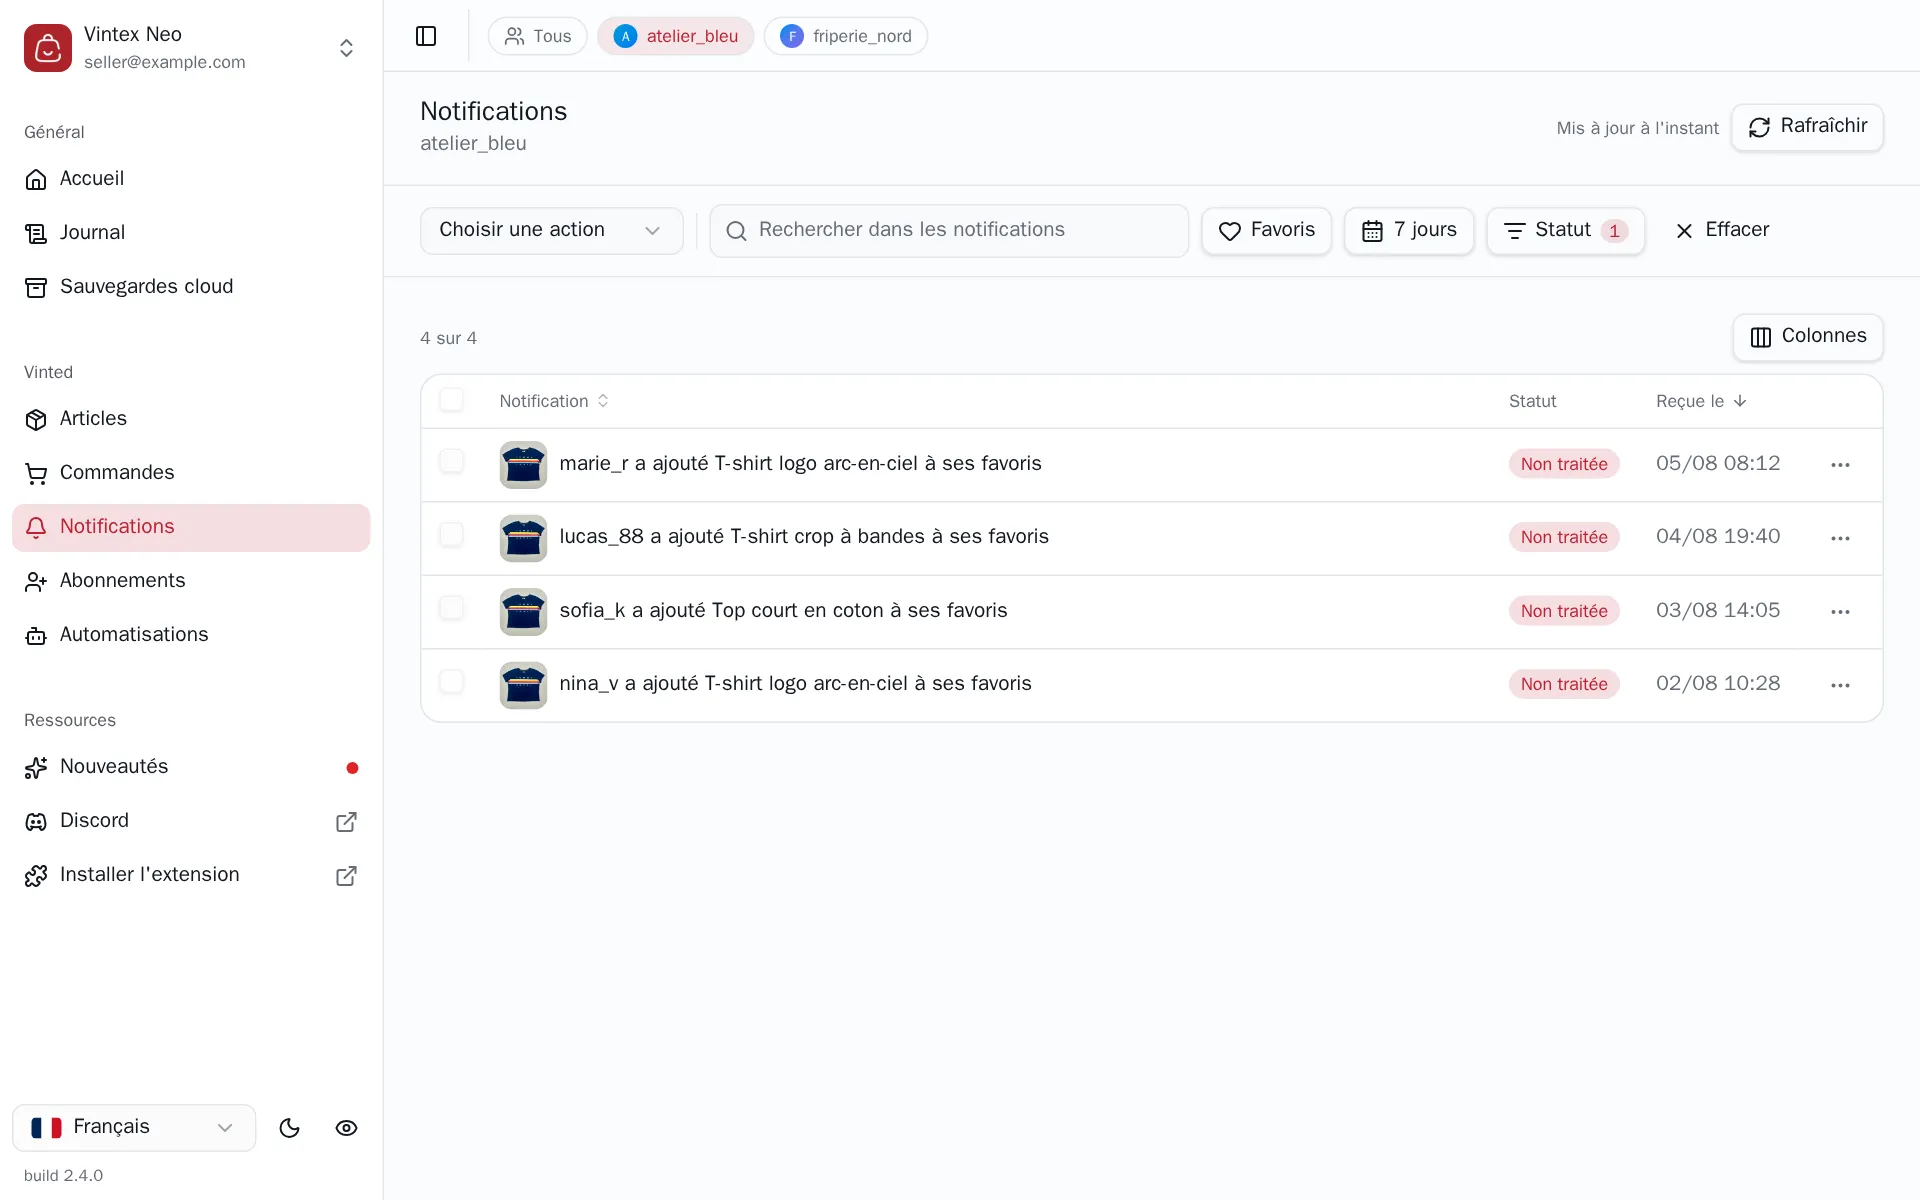
Task: Go to Accueil in the sidebar
Action: [191, 178]
